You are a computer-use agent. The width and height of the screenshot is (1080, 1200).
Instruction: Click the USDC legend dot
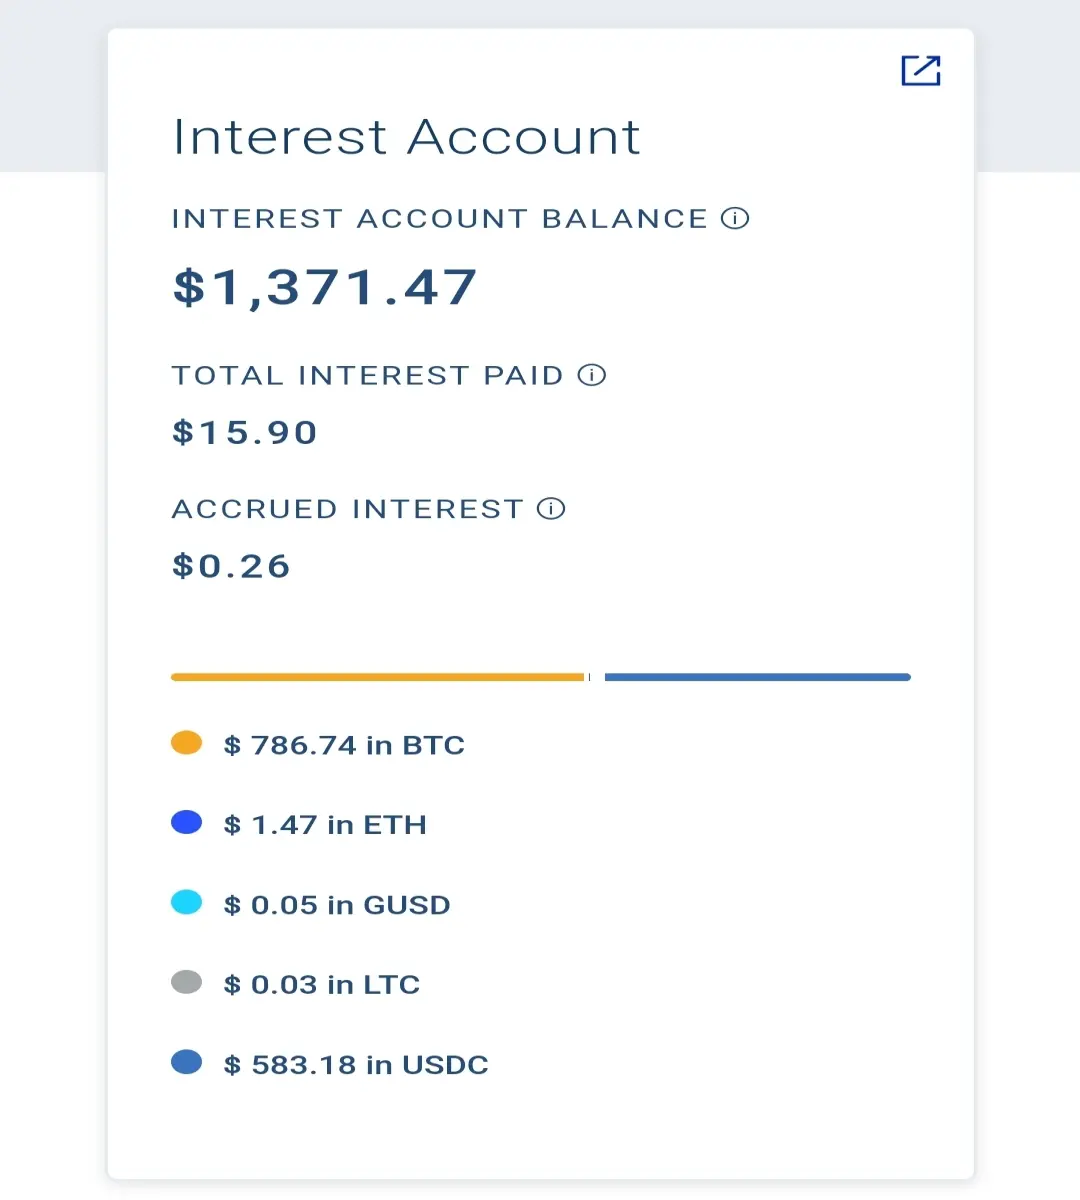point(187,1062)
